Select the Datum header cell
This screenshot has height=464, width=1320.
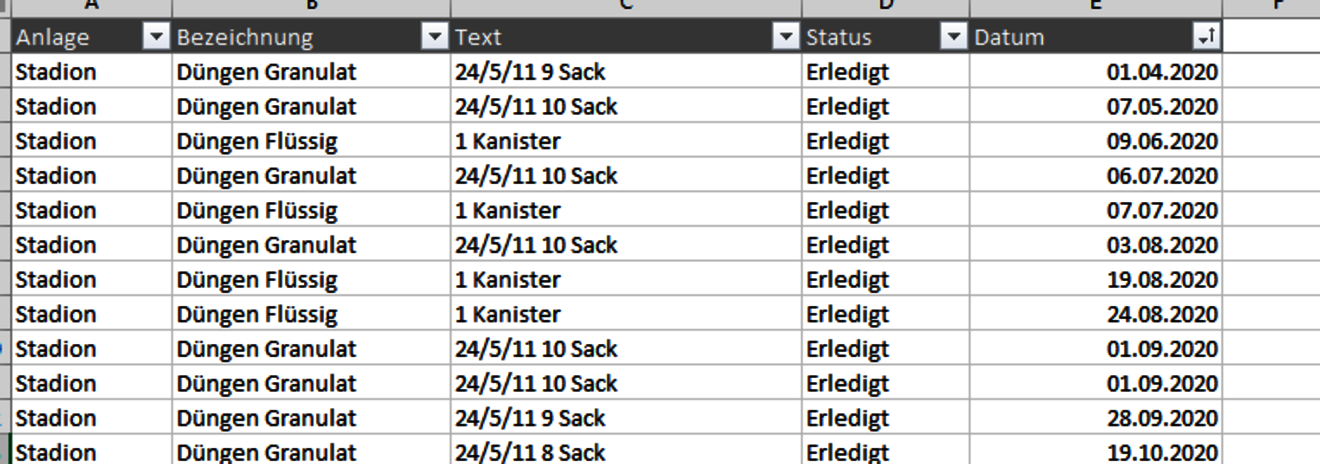(1095, 37)
